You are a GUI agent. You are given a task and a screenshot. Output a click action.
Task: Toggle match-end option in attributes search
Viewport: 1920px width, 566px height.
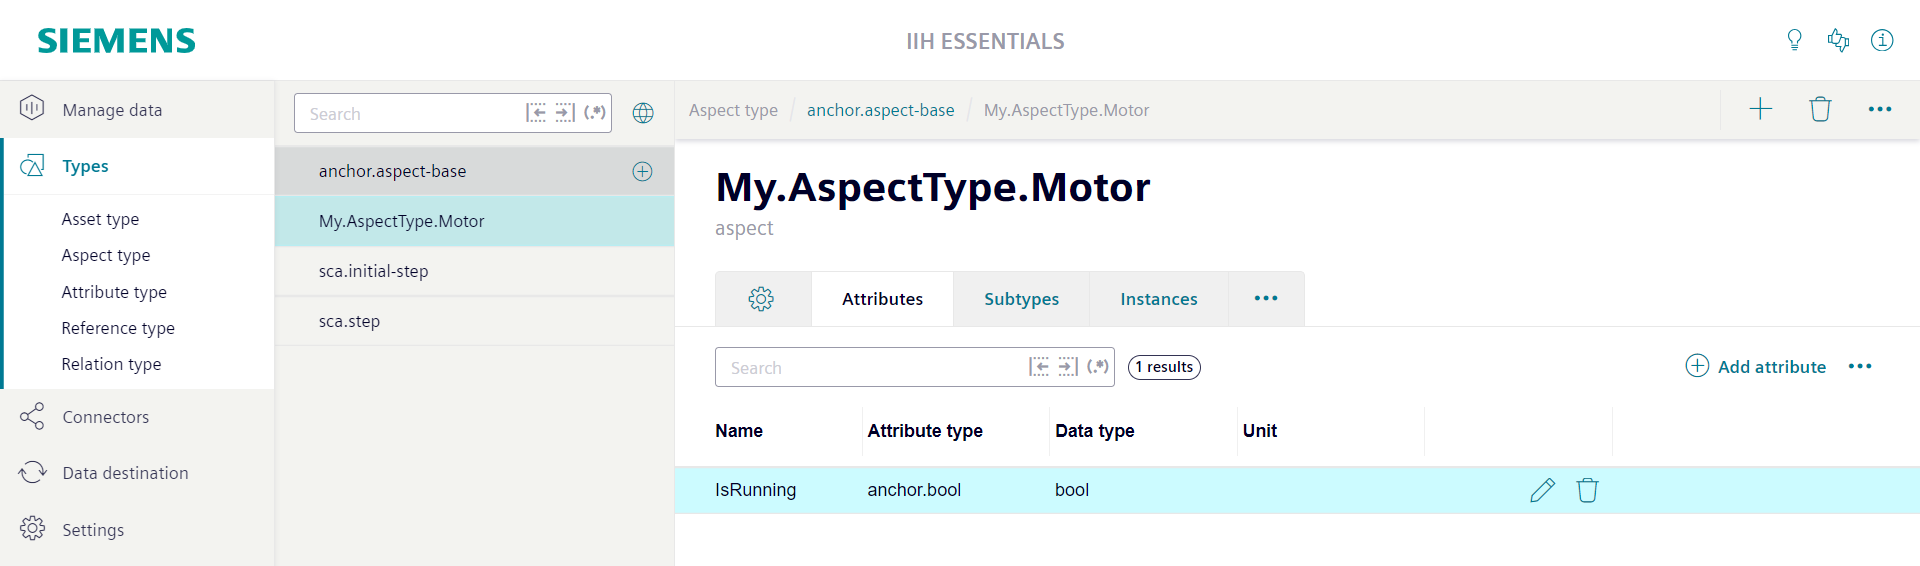coord(1068,367)
